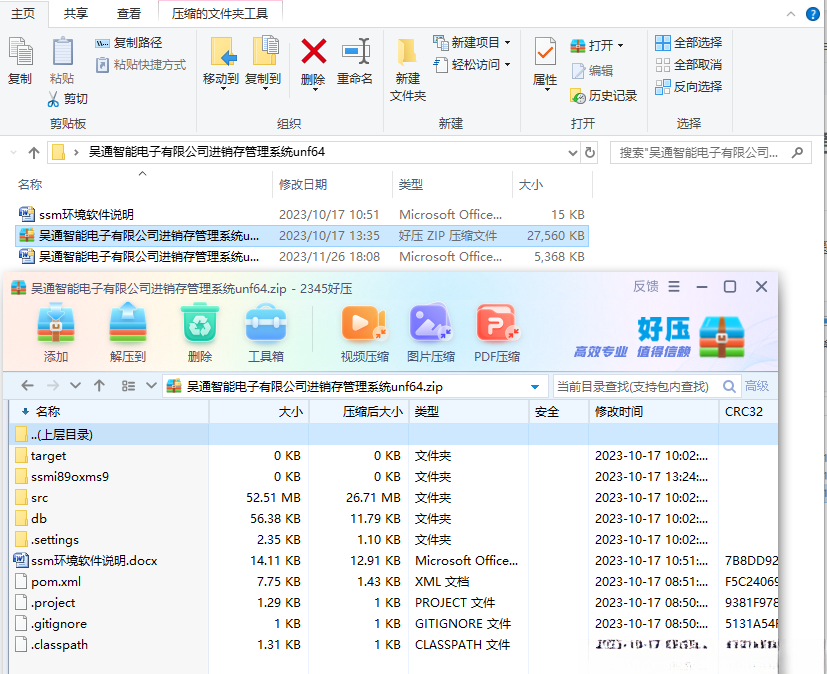Viewport: 827px width, 674px height.
Task: Select the src folder in archive
Action: pyautogui.click(x=393, y=498)
